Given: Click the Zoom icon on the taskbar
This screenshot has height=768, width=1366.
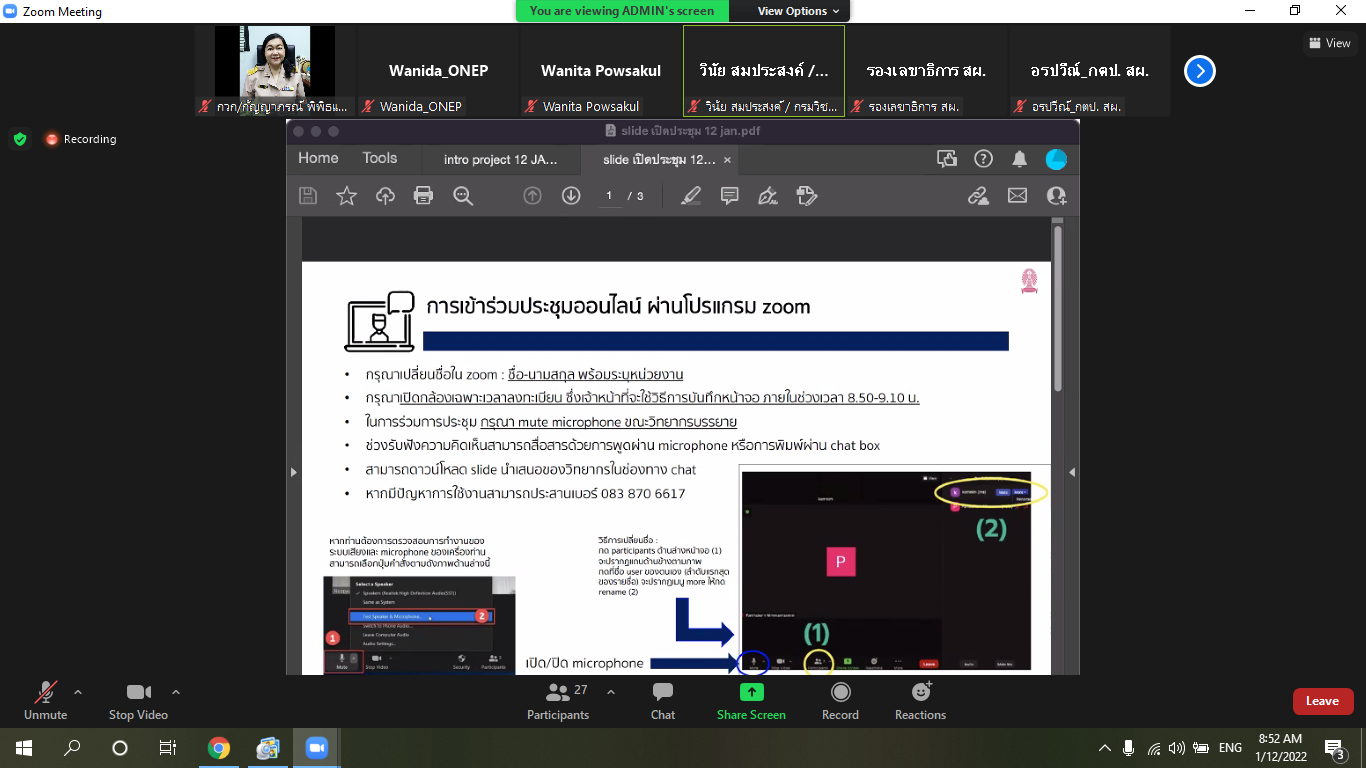Looking at the screenshot, I should point(317,748).
